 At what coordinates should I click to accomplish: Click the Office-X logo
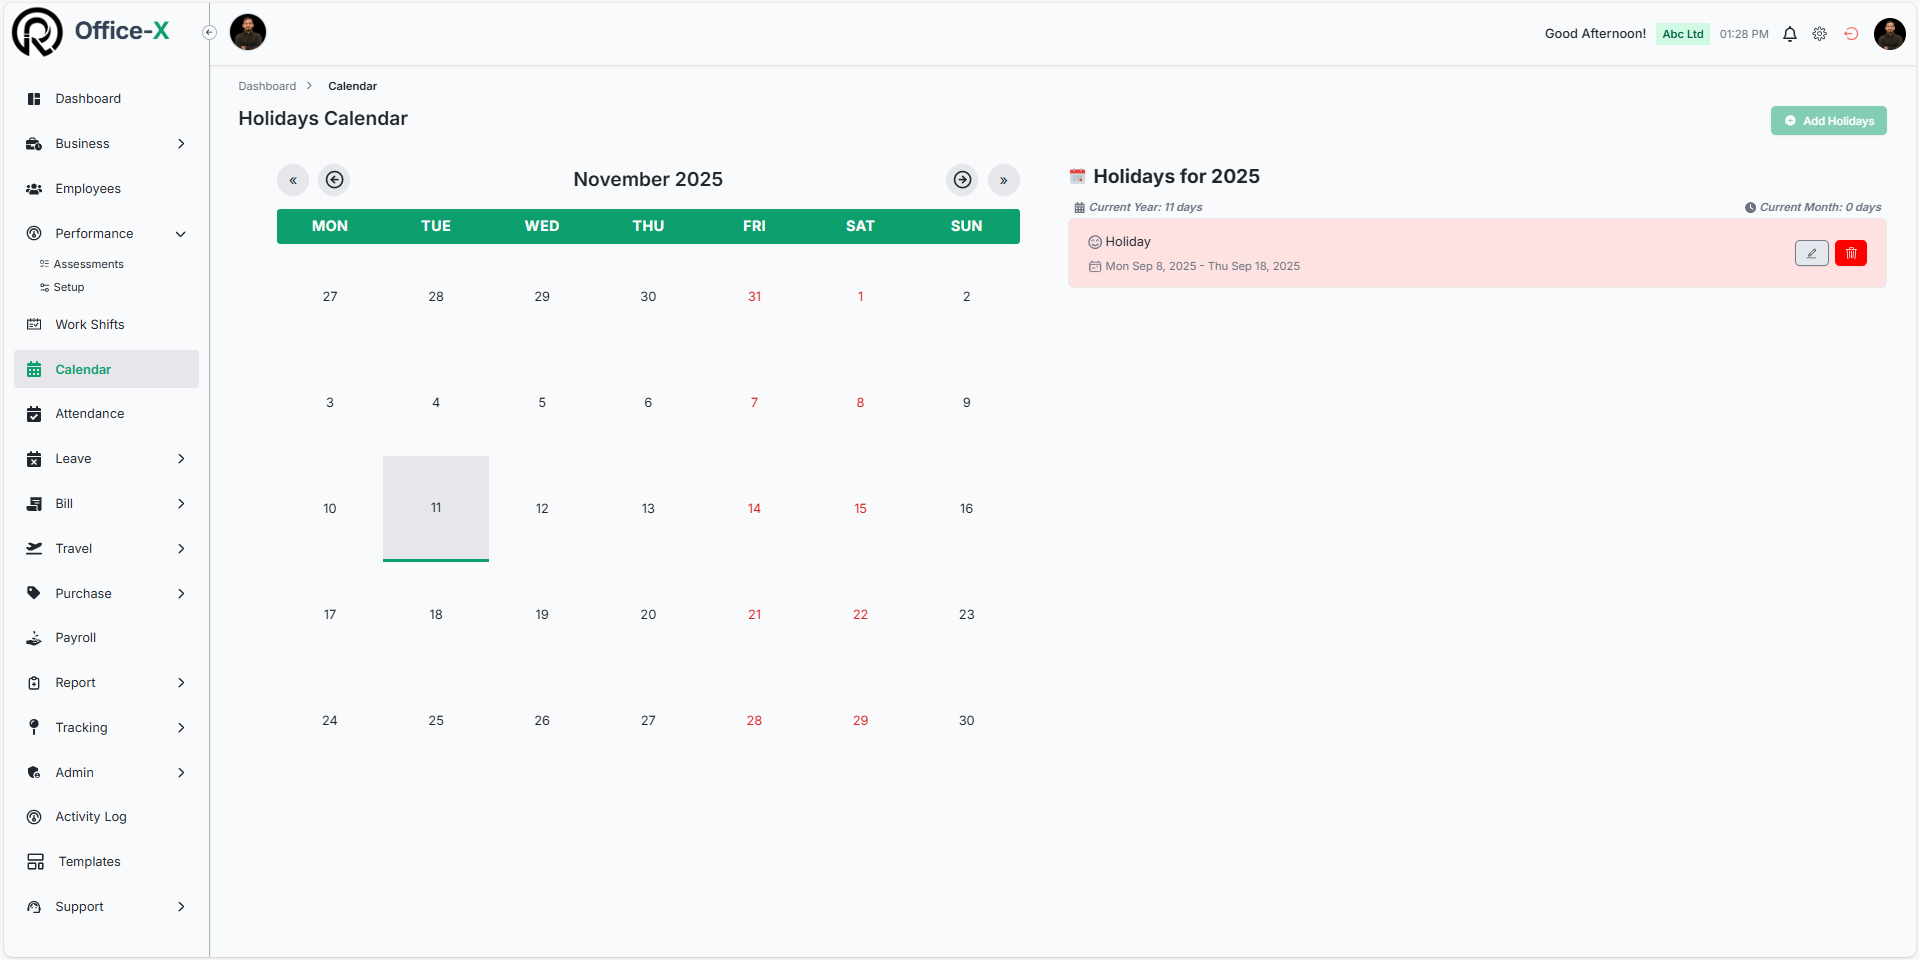[92, 31]
